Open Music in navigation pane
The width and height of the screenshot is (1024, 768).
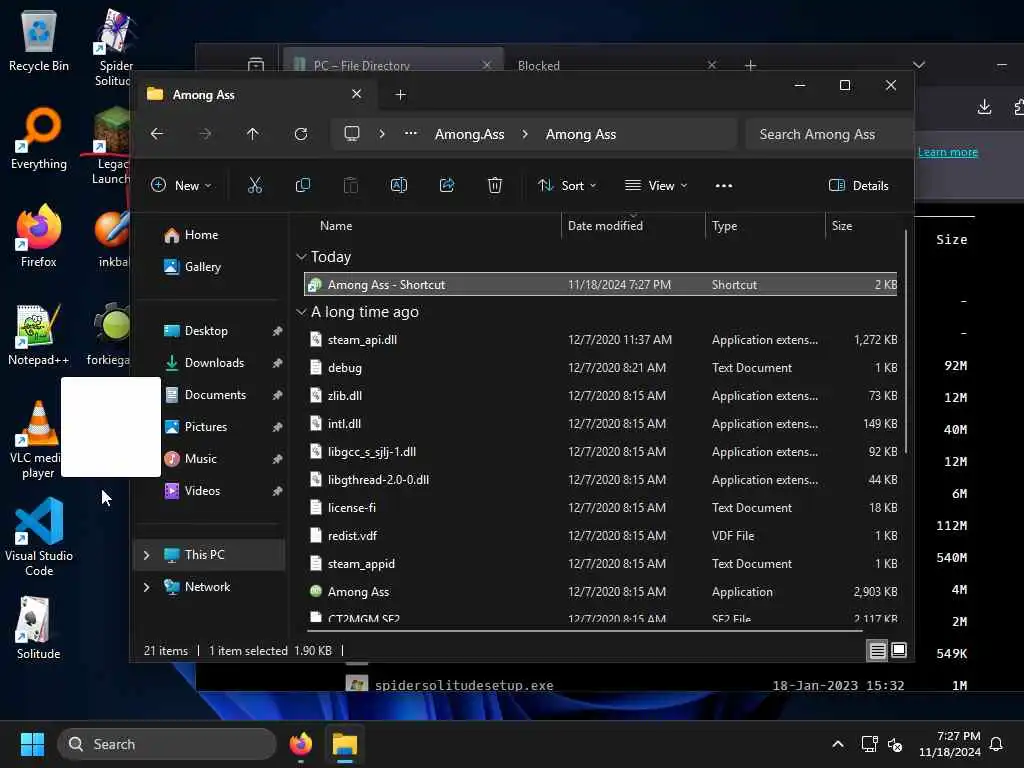[x=200, y=458]
